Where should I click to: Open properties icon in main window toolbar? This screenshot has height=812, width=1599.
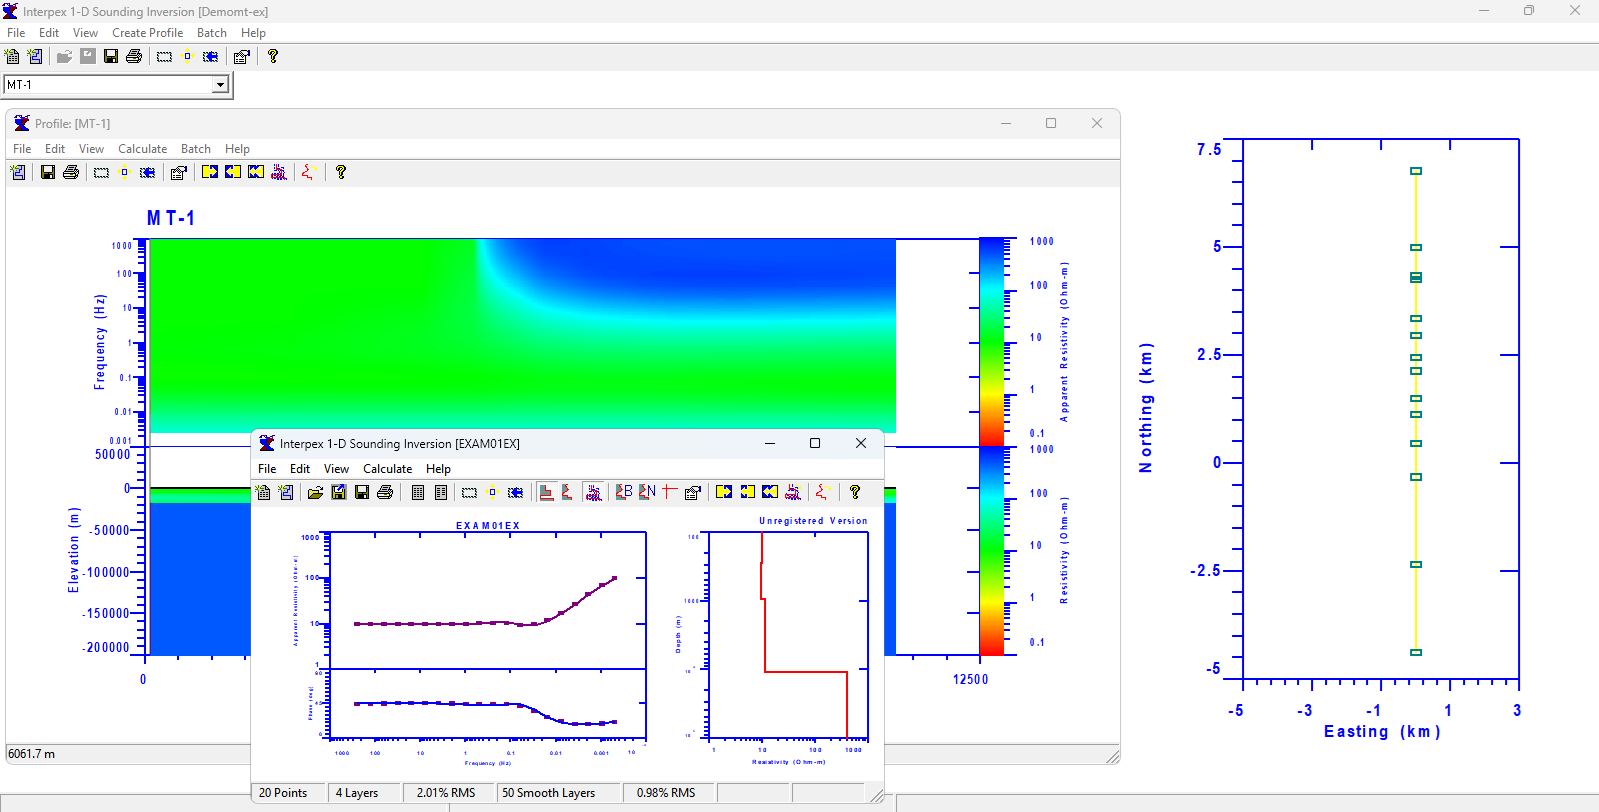pyautogui.click(x=241, y=57)
